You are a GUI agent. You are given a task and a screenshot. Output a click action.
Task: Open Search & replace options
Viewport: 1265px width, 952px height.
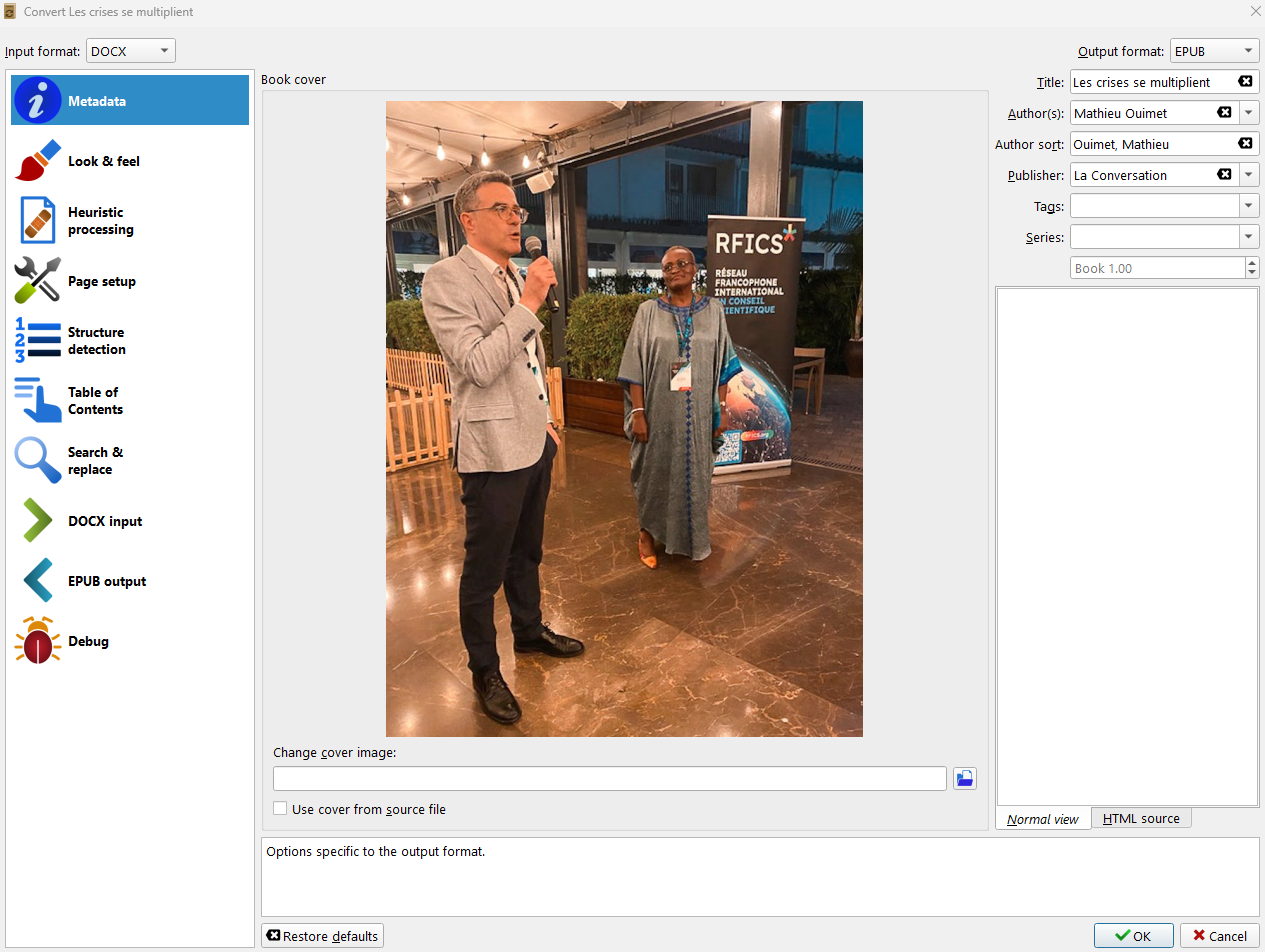[x=129, y=460]
